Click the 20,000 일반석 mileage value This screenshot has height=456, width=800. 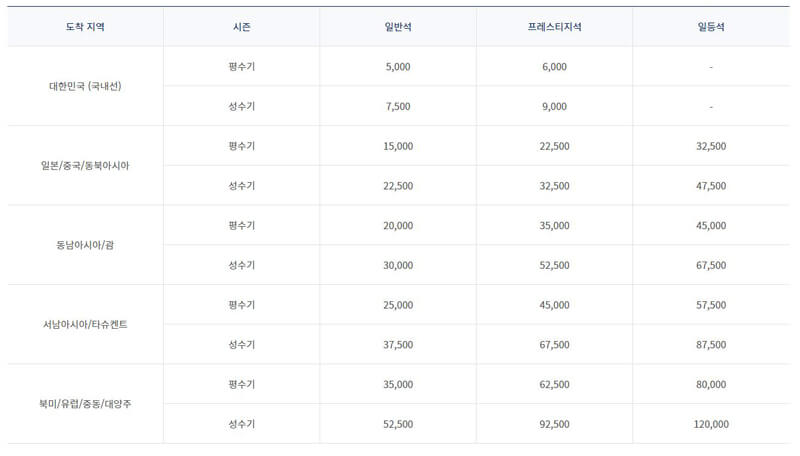[x=398, y=226]
